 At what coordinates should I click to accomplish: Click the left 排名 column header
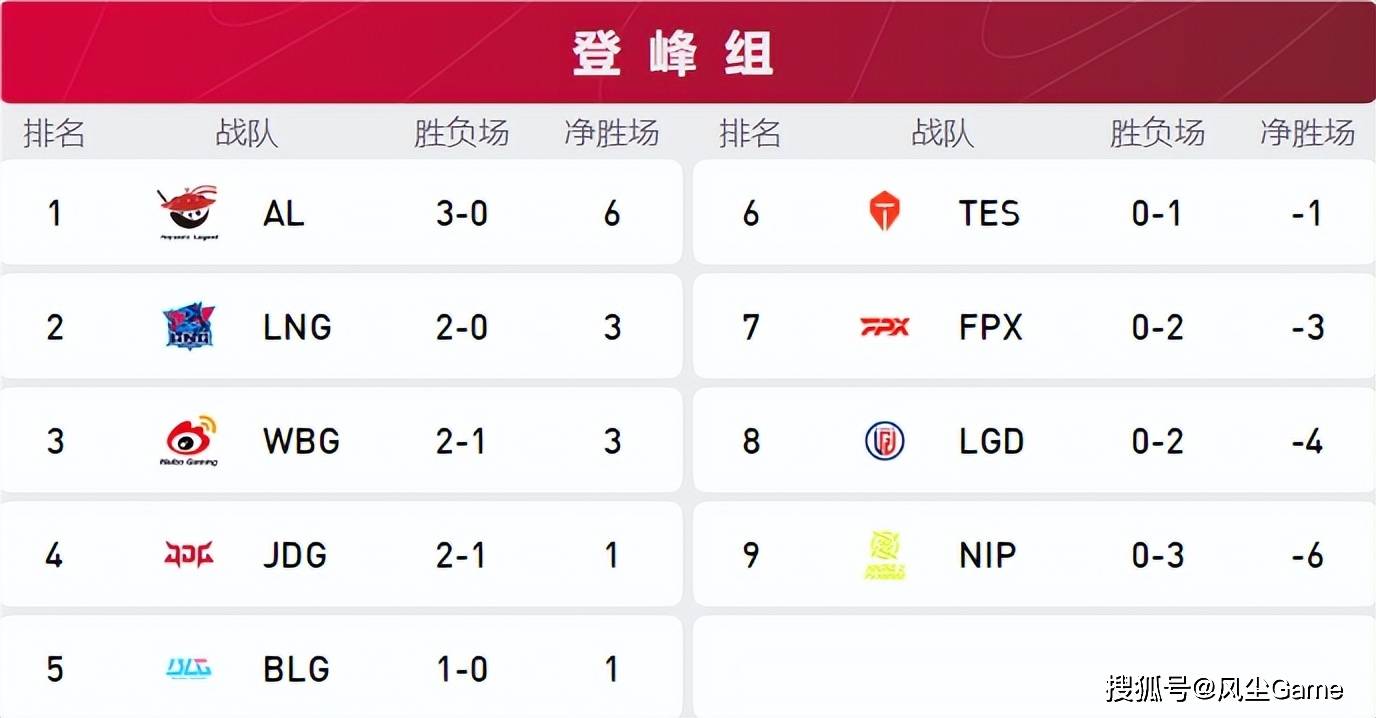point(54,133)
